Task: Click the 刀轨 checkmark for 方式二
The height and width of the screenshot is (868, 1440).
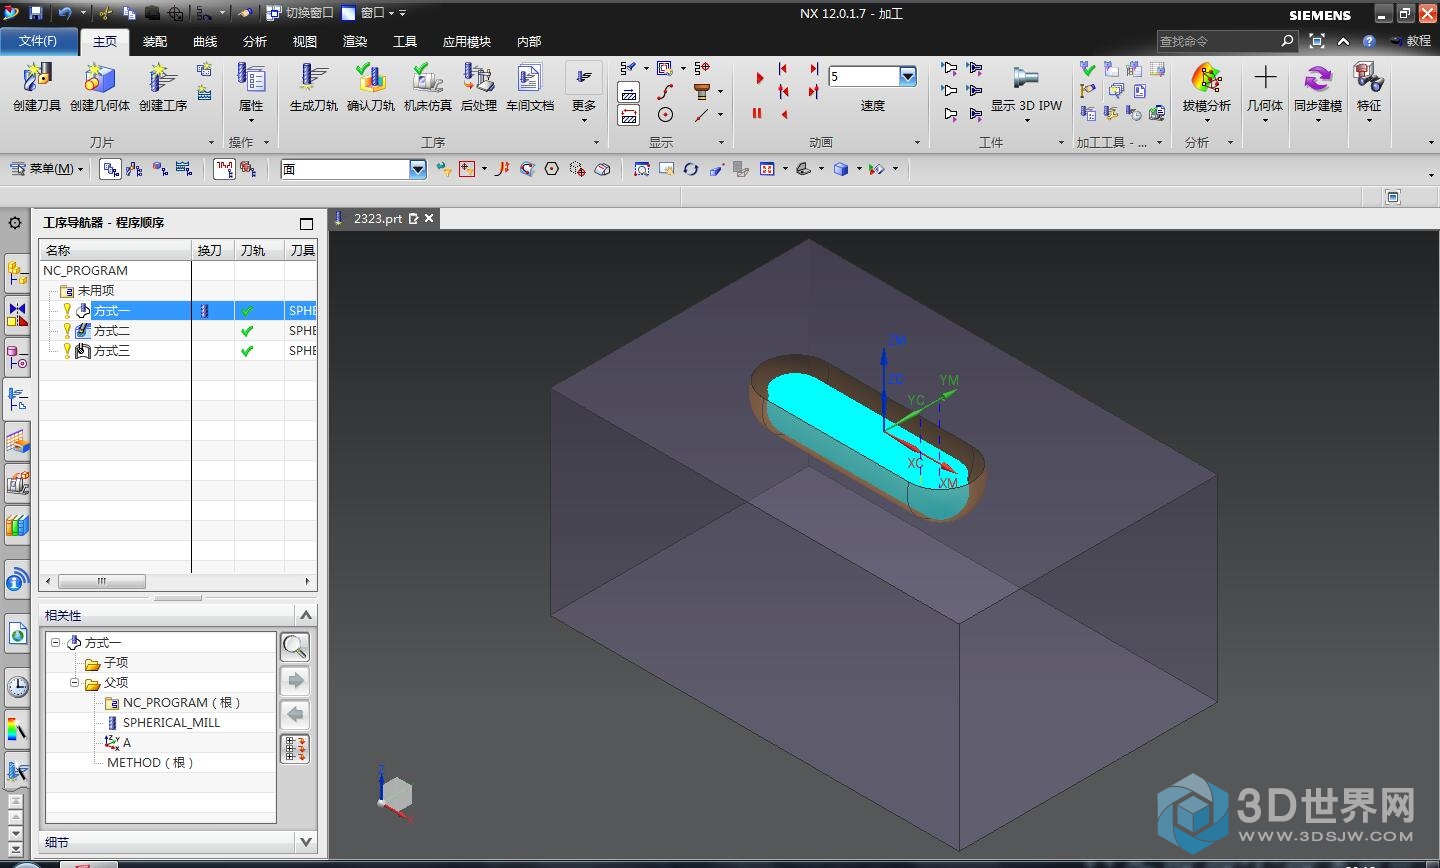Action: [x=247, y=331]
